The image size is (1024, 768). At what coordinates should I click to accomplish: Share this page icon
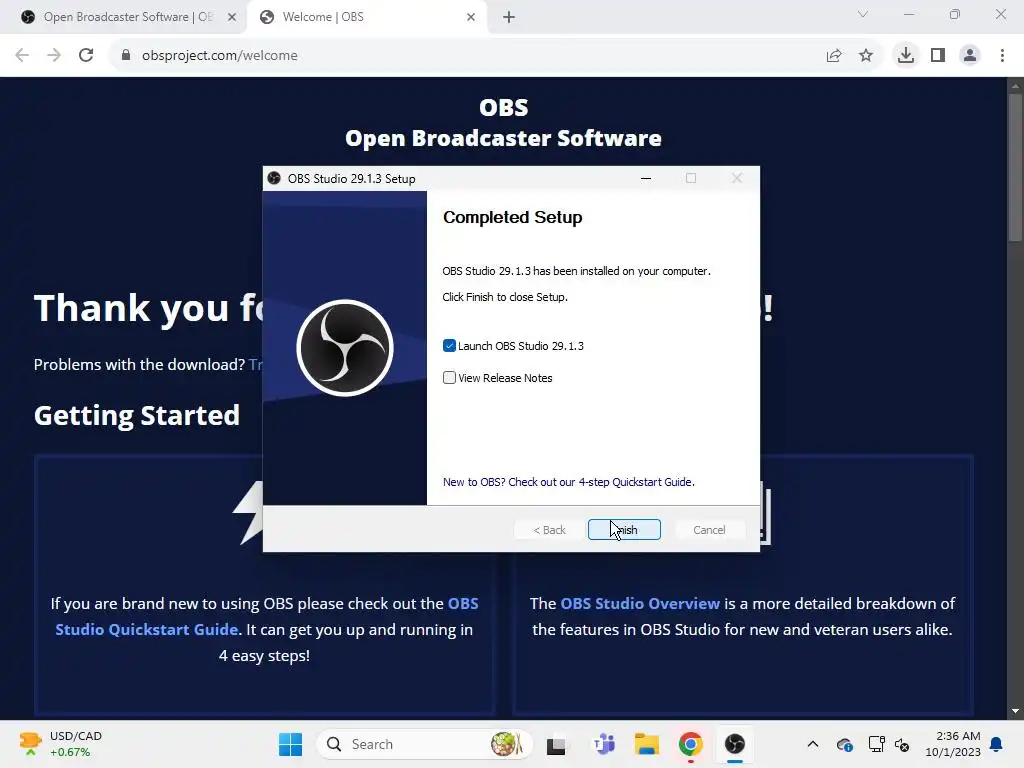click(x=834, y=56)
